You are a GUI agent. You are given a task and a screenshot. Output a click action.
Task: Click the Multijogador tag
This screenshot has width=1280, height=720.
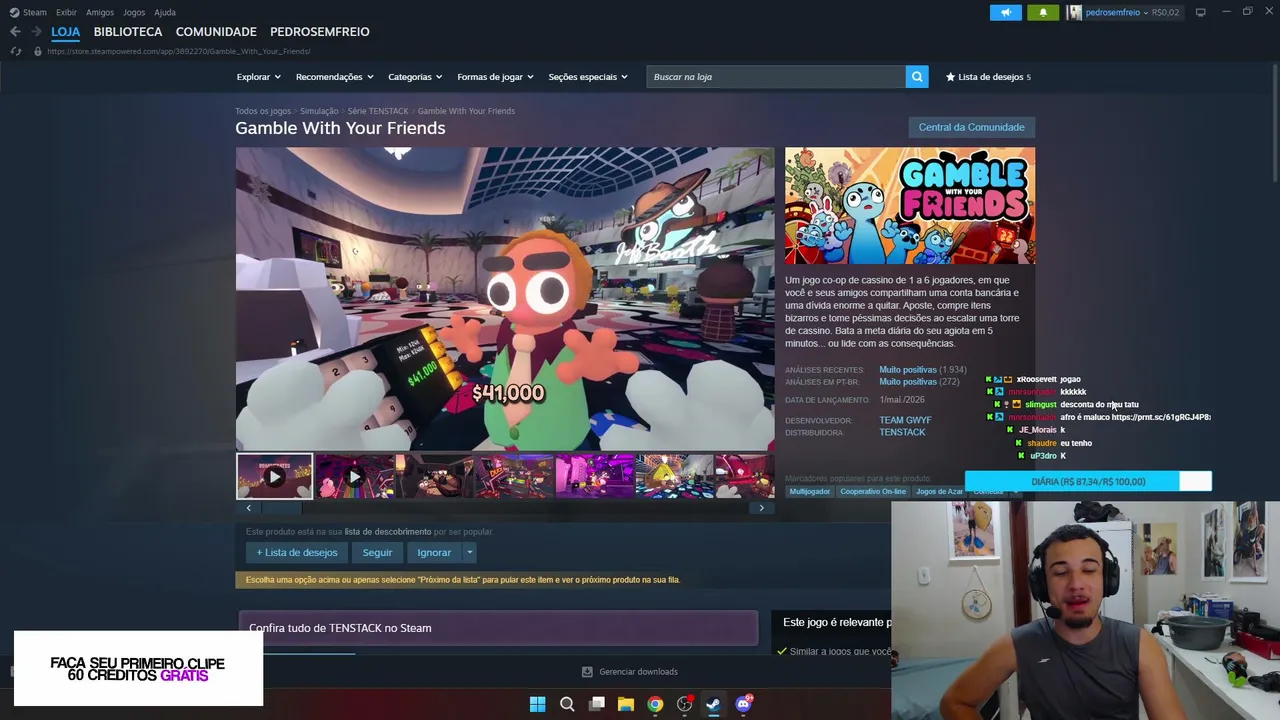(x=810, y=492)
